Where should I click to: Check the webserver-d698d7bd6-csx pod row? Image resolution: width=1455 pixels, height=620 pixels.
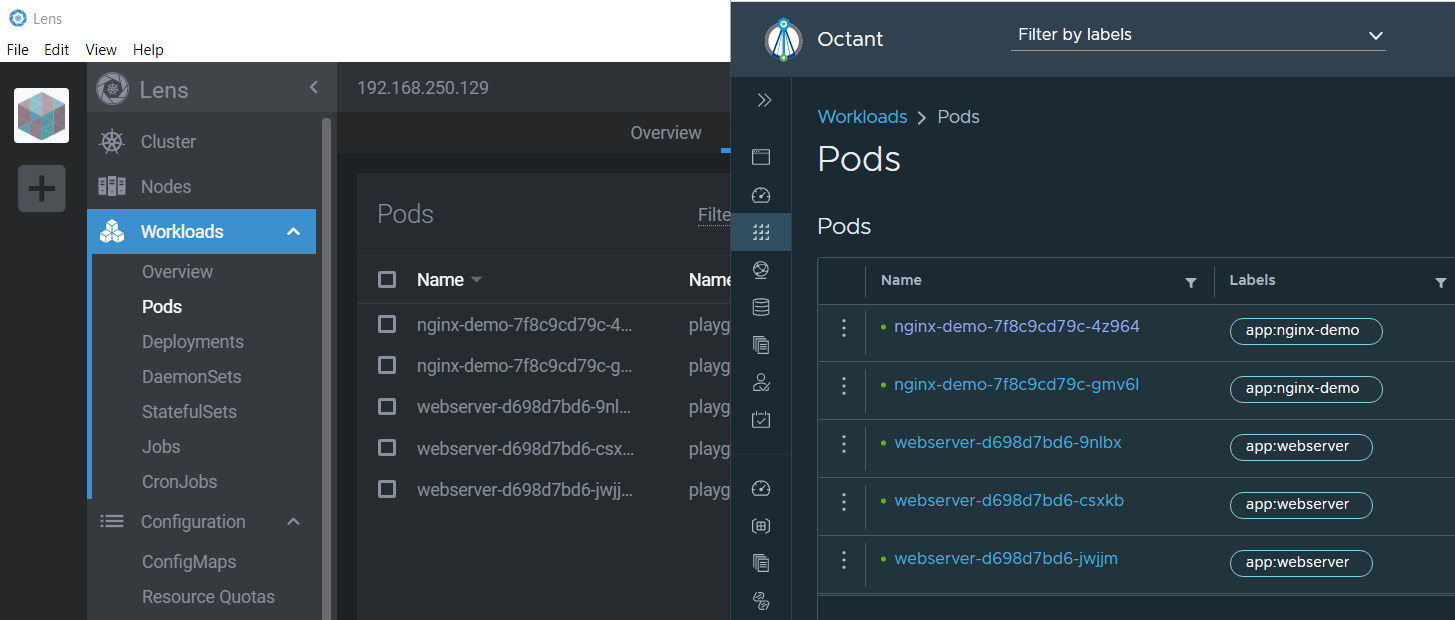(387, 448)
